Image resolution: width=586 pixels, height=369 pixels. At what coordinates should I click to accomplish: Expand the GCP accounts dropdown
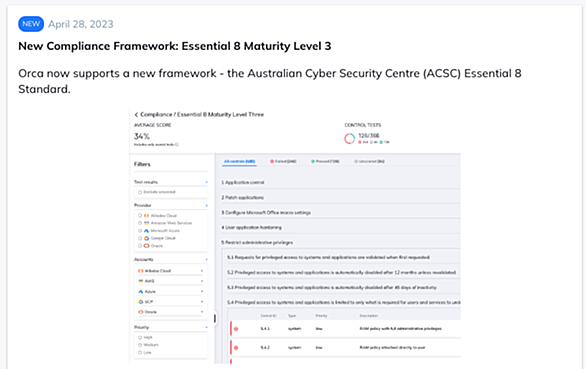pos(202,301)
